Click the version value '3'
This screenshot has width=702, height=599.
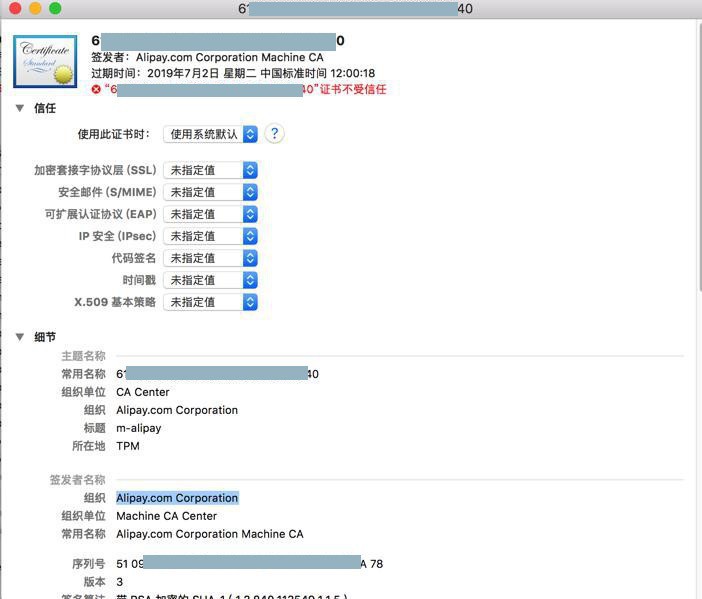point(120,582)
